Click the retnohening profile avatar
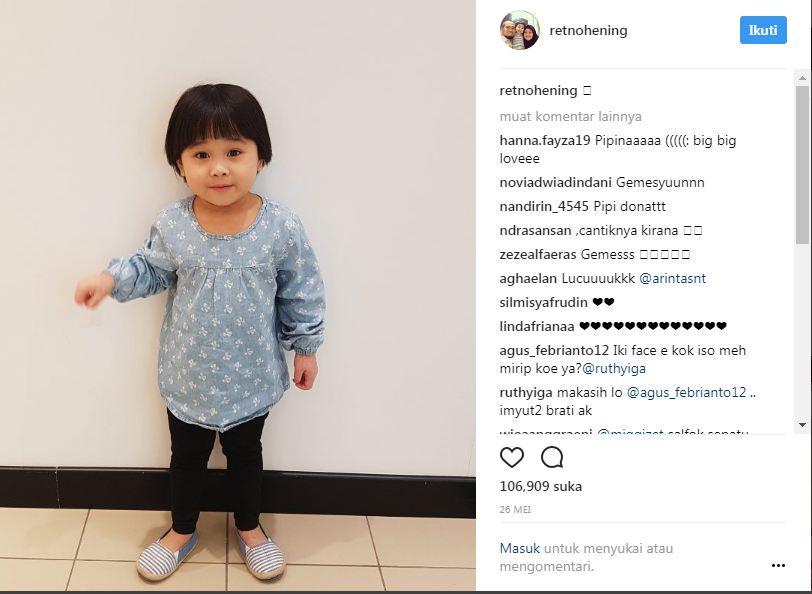Image resolution: width=812 pixels, height=594 pixels. tap(519, 30)
